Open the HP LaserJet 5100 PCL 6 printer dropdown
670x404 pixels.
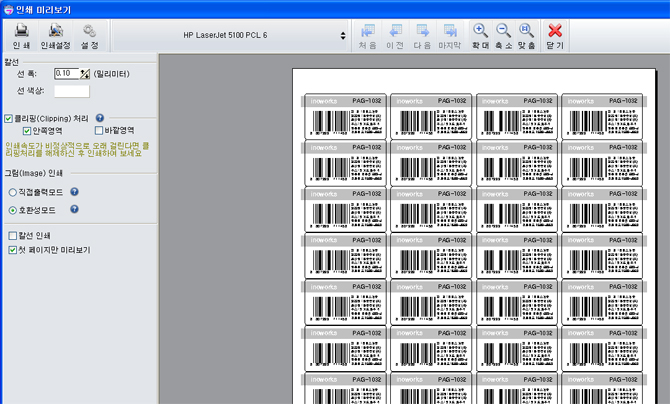[230, 35]
